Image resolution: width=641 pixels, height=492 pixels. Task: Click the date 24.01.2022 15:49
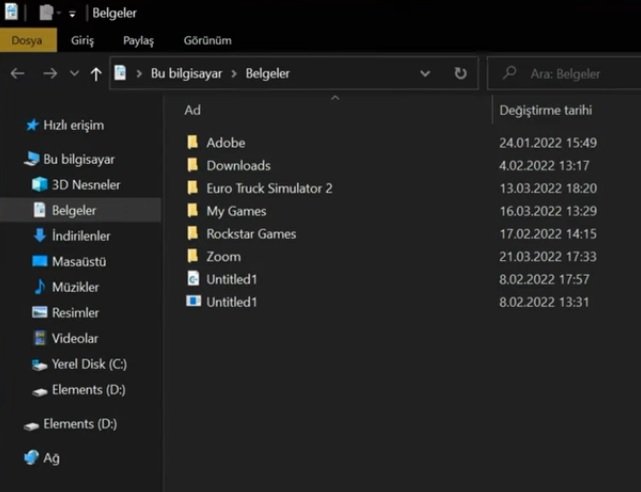pyautogui.click(x=548, y=143)
